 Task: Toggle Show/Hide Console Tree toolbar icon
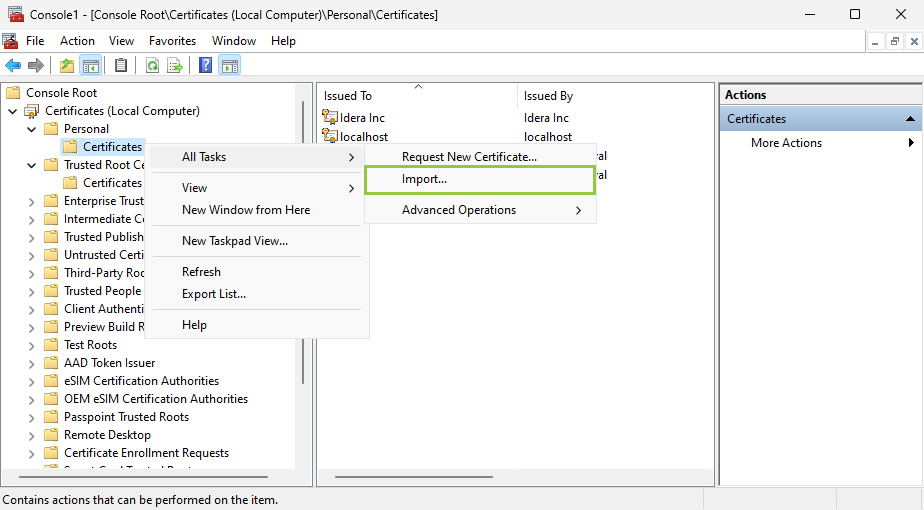click(x=91, y=65)
